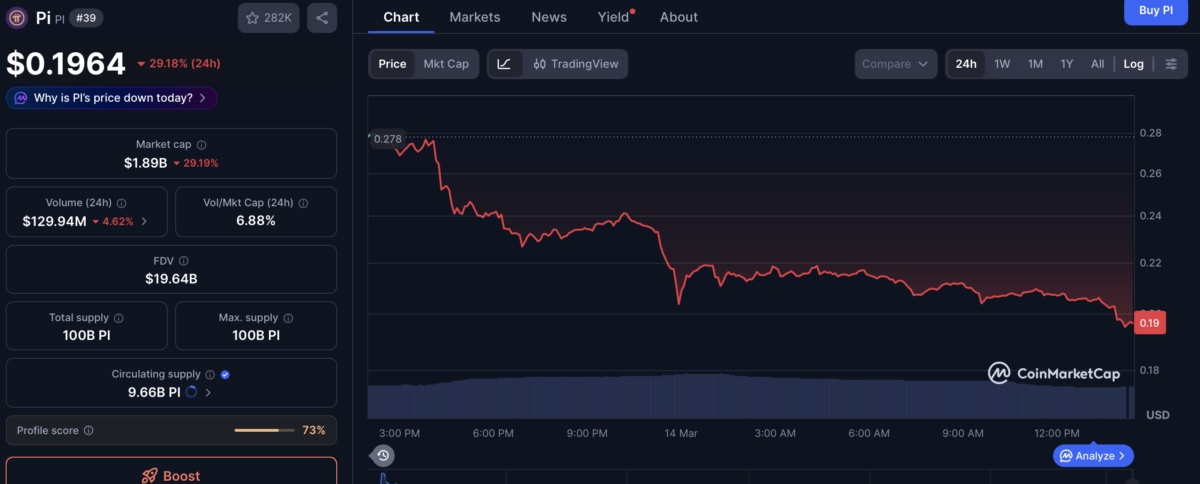Select Price chart mode
This screenshot has width=1200, height=484.
point(392,64)
